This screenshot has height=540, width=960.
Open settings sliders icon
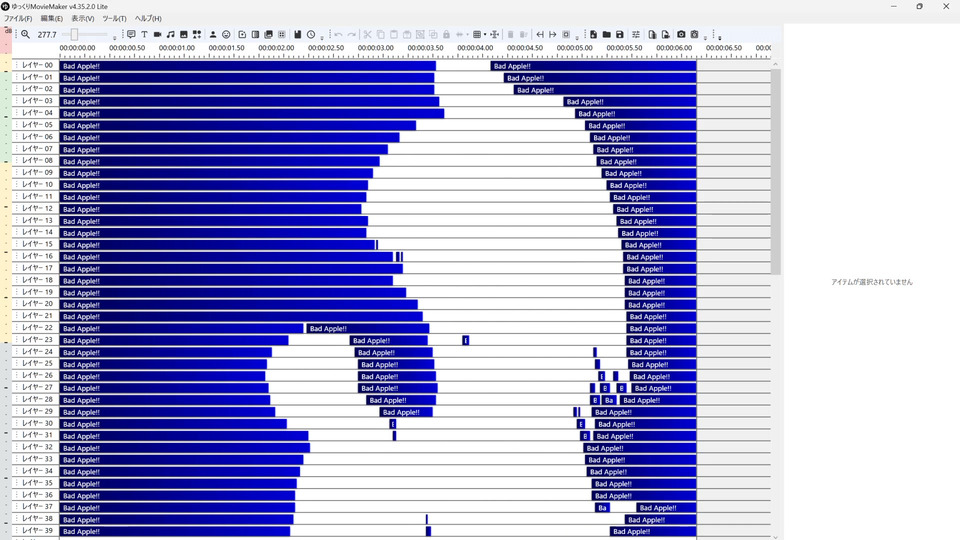coord(636,34)
